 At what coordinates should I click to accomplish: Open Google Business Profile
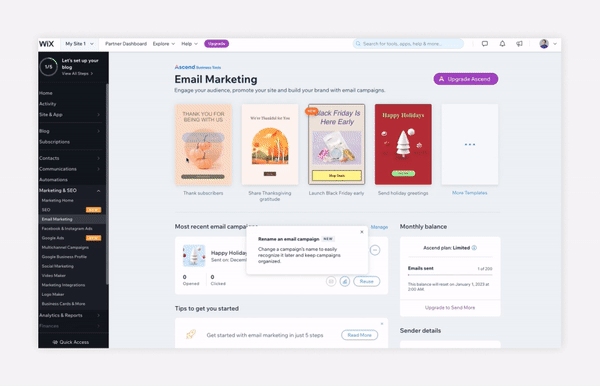[64, 257]
